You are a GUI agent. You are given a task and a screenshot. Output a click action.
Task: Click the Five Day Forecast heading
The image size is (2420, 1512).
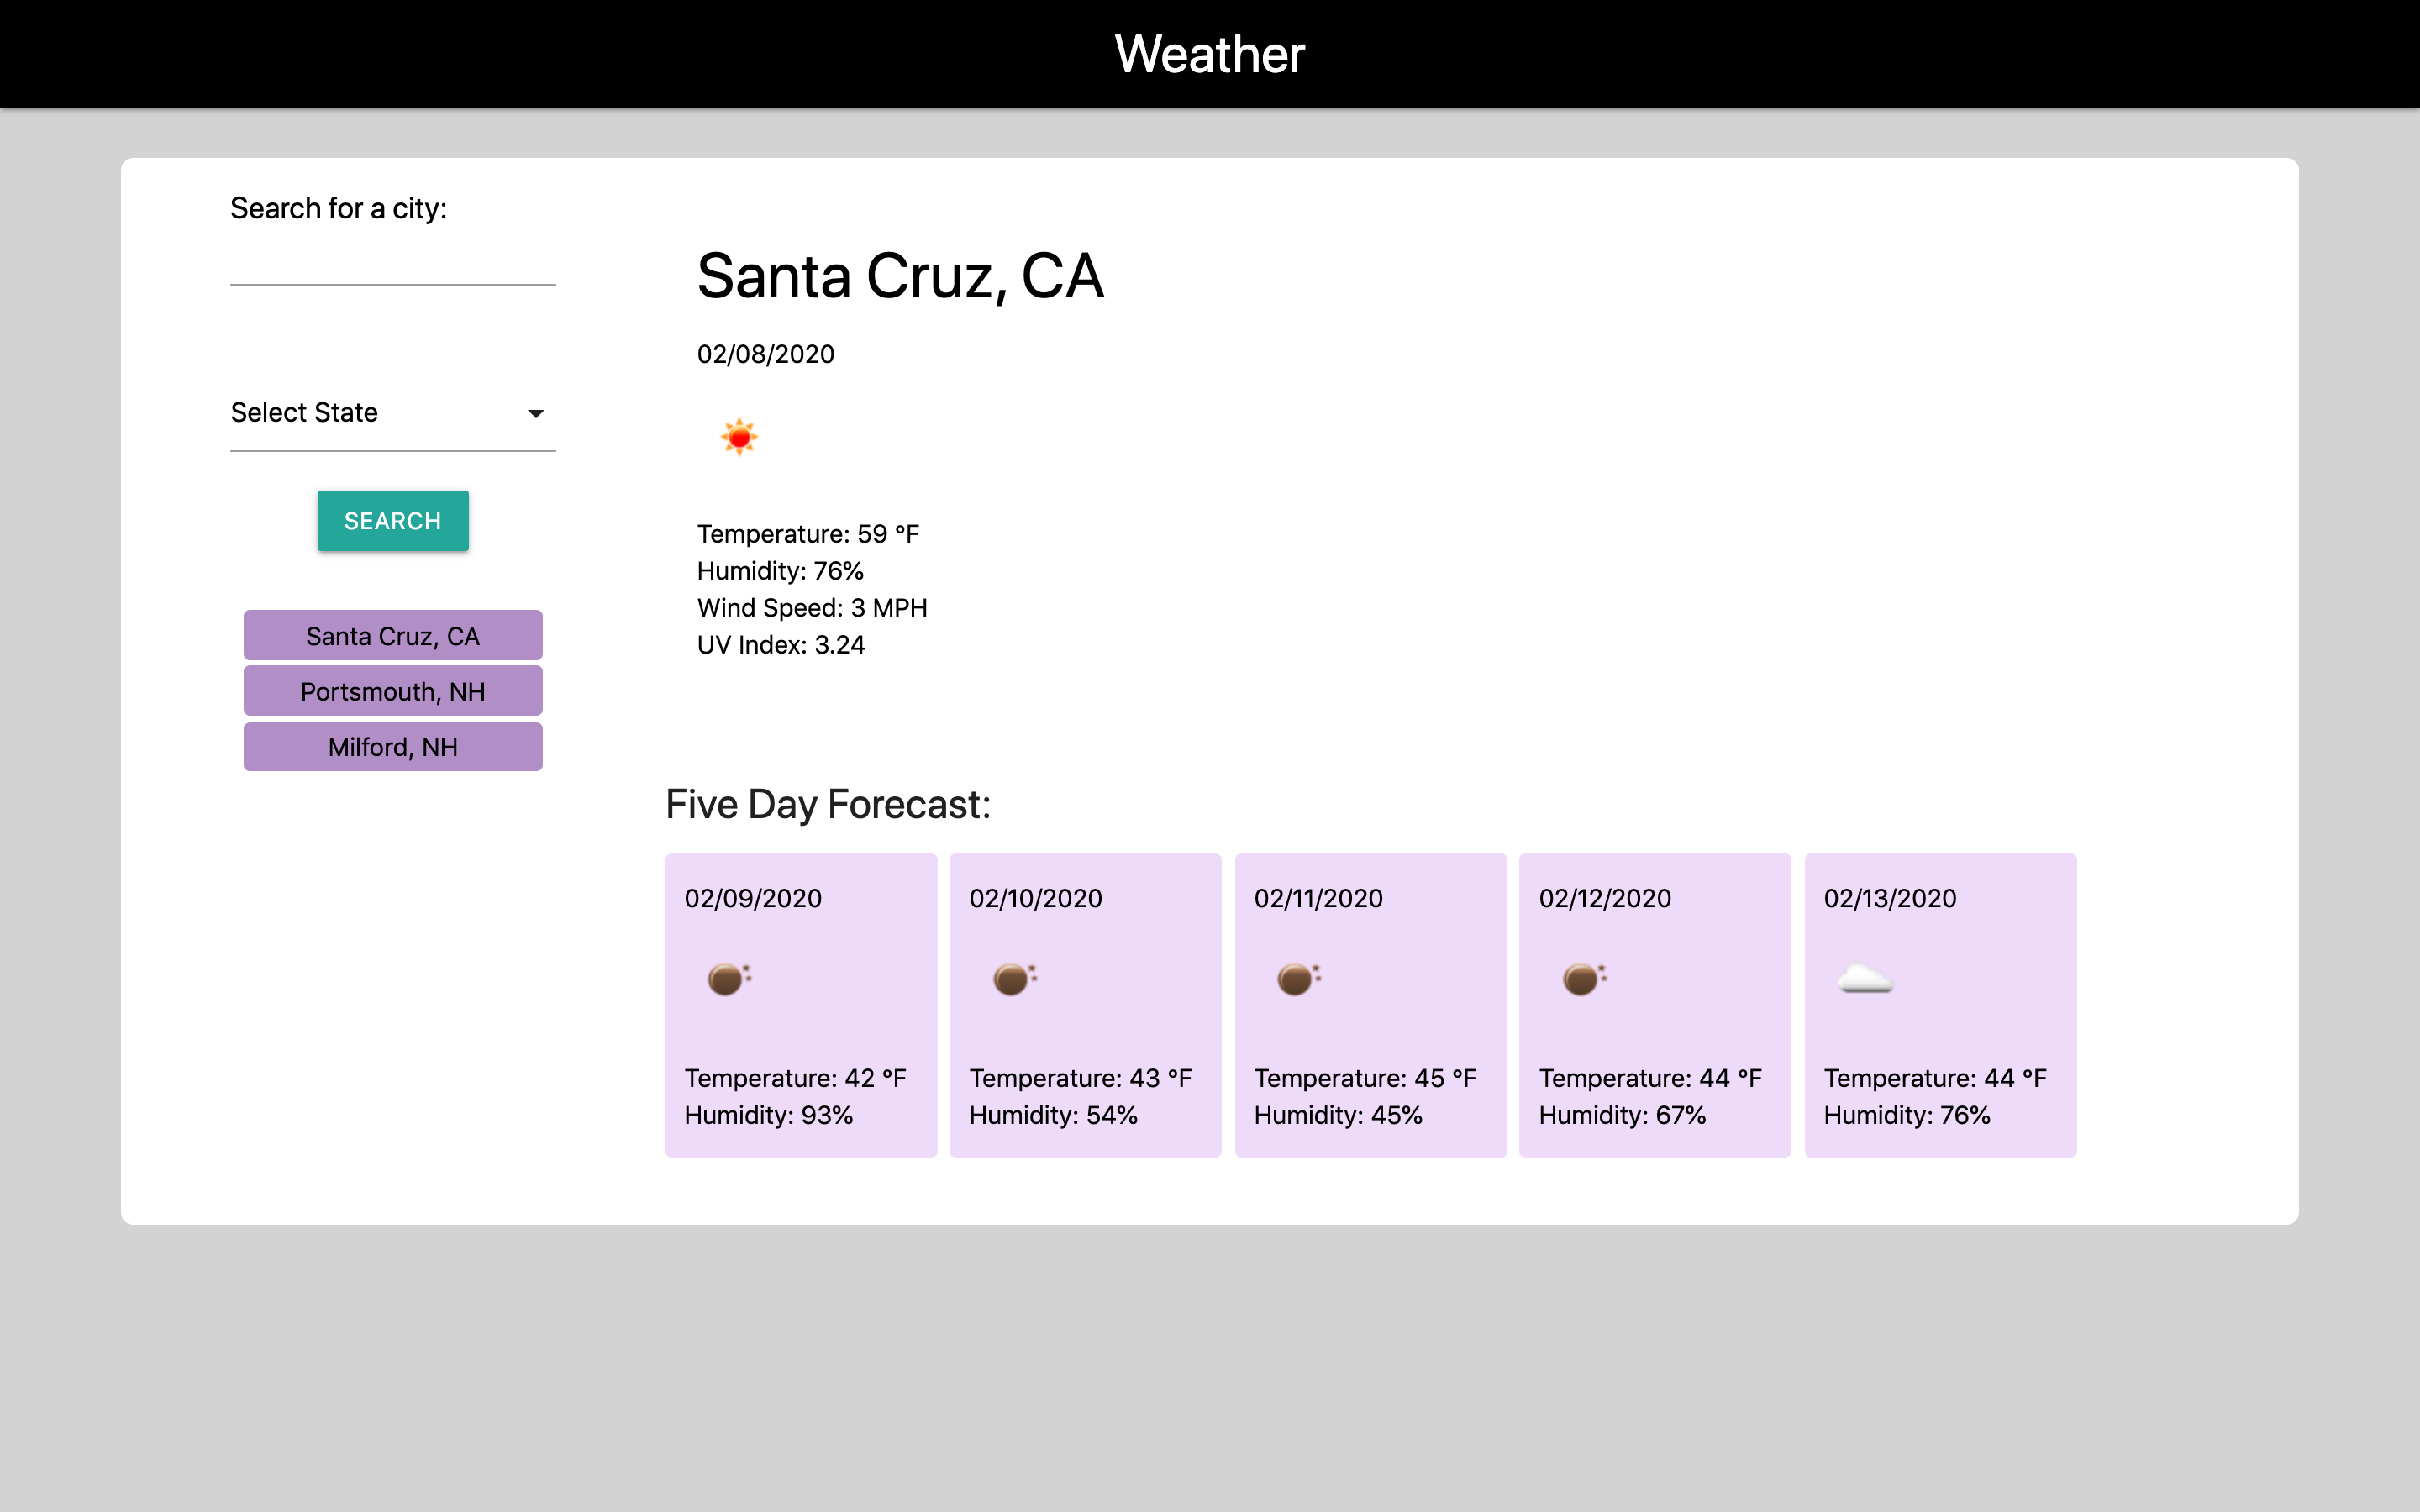828,805
